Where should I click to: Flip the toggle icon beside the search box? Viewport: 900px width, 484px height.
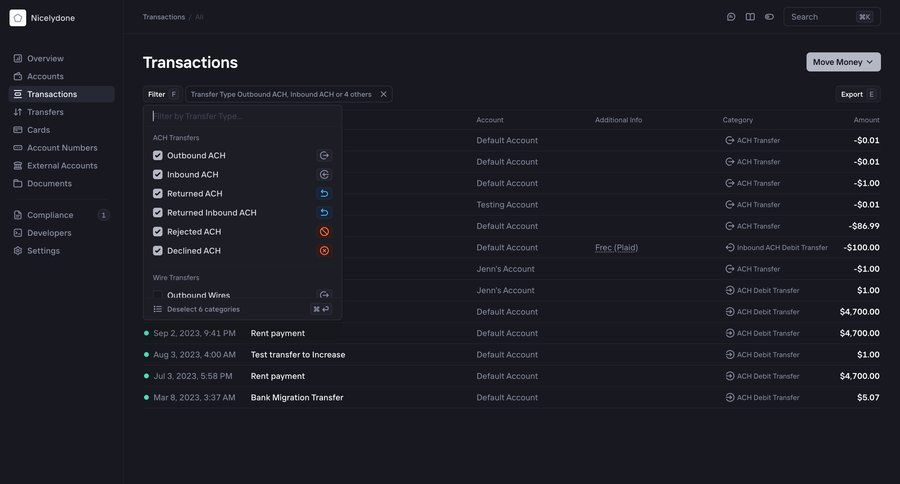click(769, 17)
